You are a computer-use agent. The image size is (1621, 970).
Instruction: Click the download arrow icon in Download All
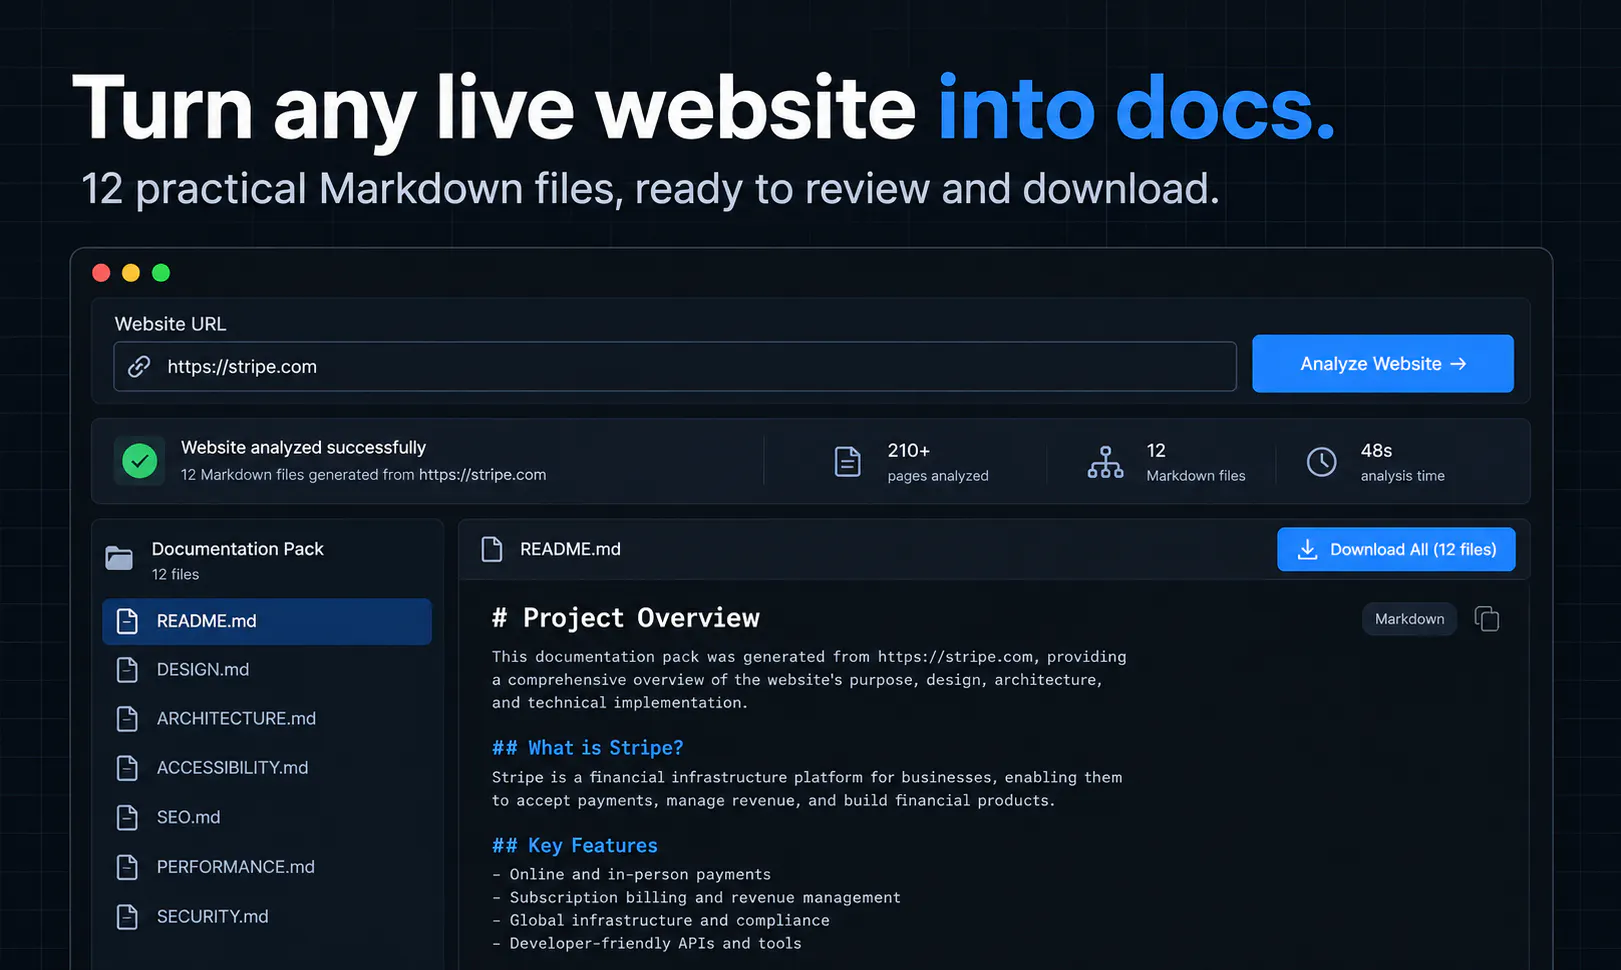click(x=1307, y=549)
